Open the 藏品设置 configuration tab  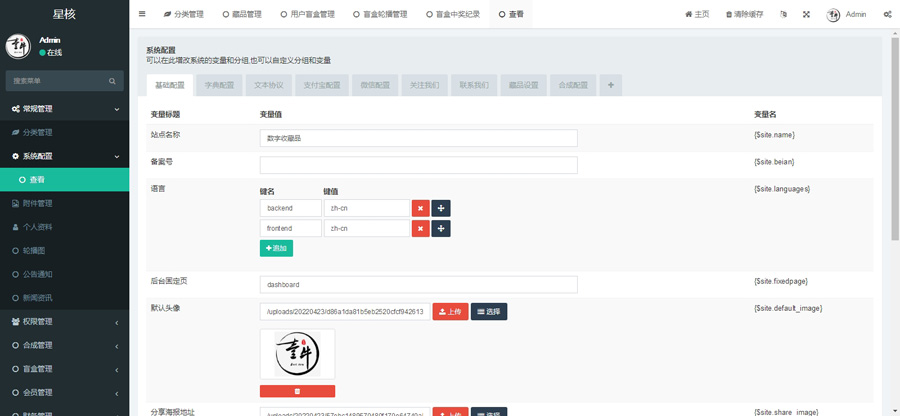coord(523,85)
